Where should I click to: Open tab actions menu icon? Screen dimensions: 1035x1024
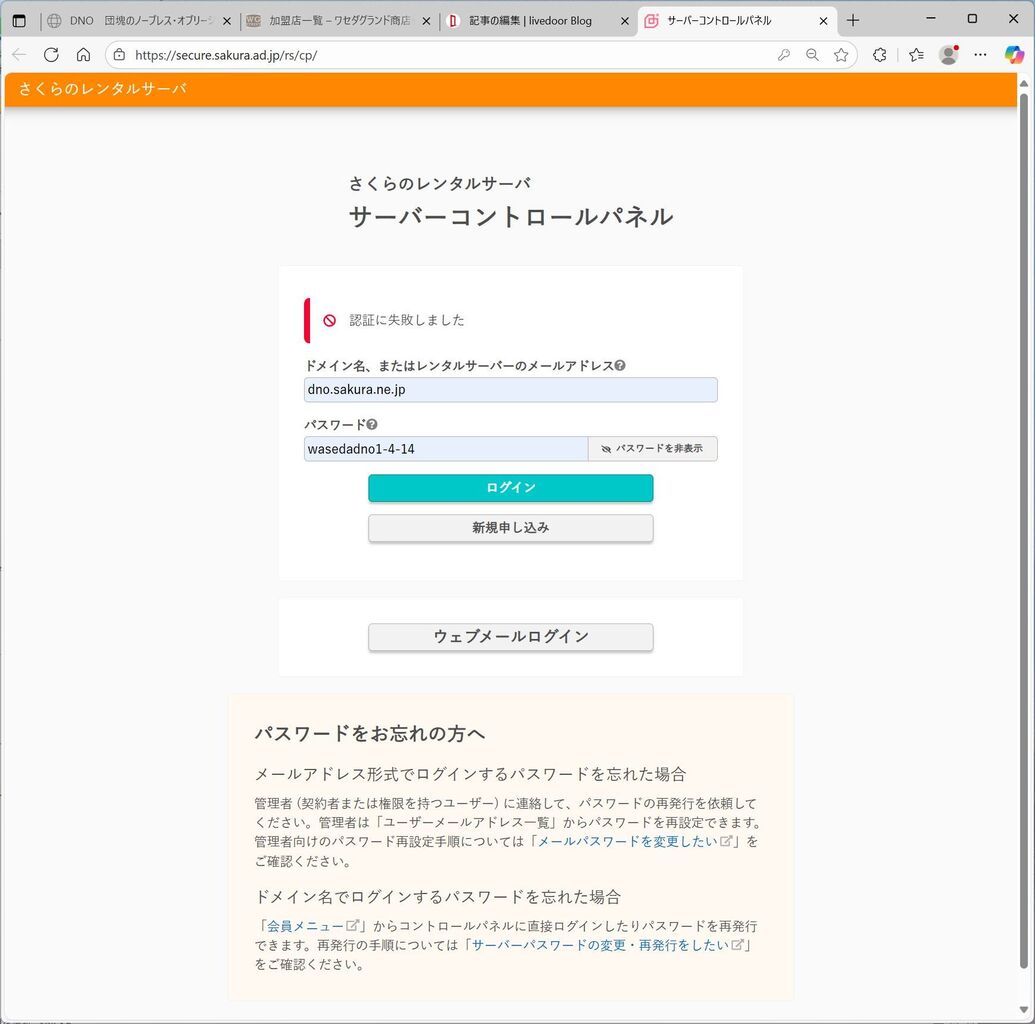tap(19, 20)
